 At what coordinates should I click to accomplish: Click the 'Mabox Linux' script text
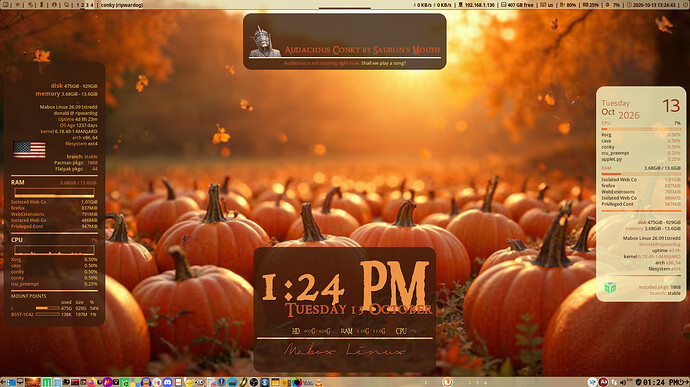coord(345,350)
